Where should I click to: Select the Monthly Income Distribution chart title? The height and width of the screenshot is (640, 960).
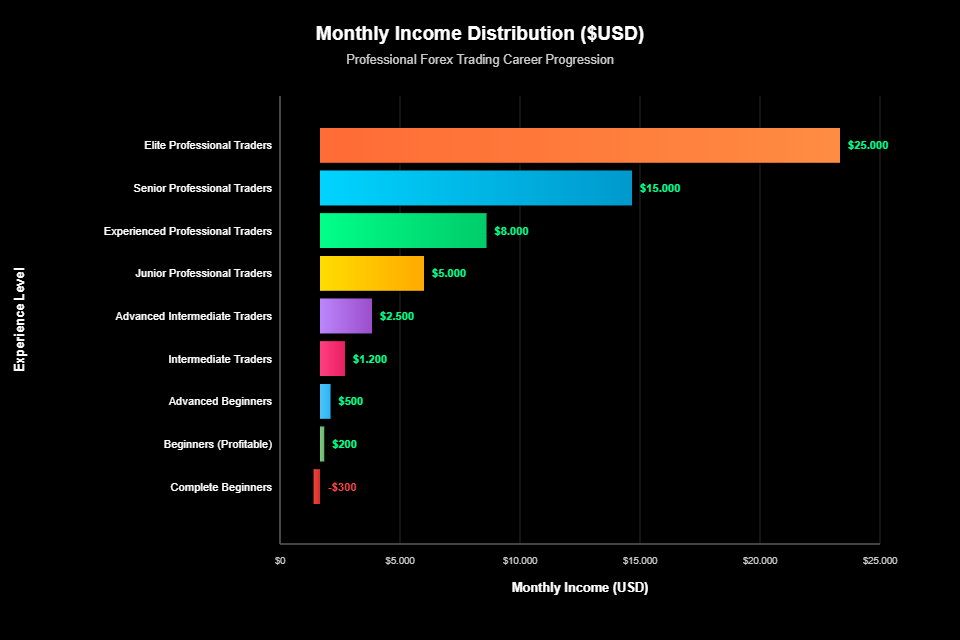click(x=480, y=34)
